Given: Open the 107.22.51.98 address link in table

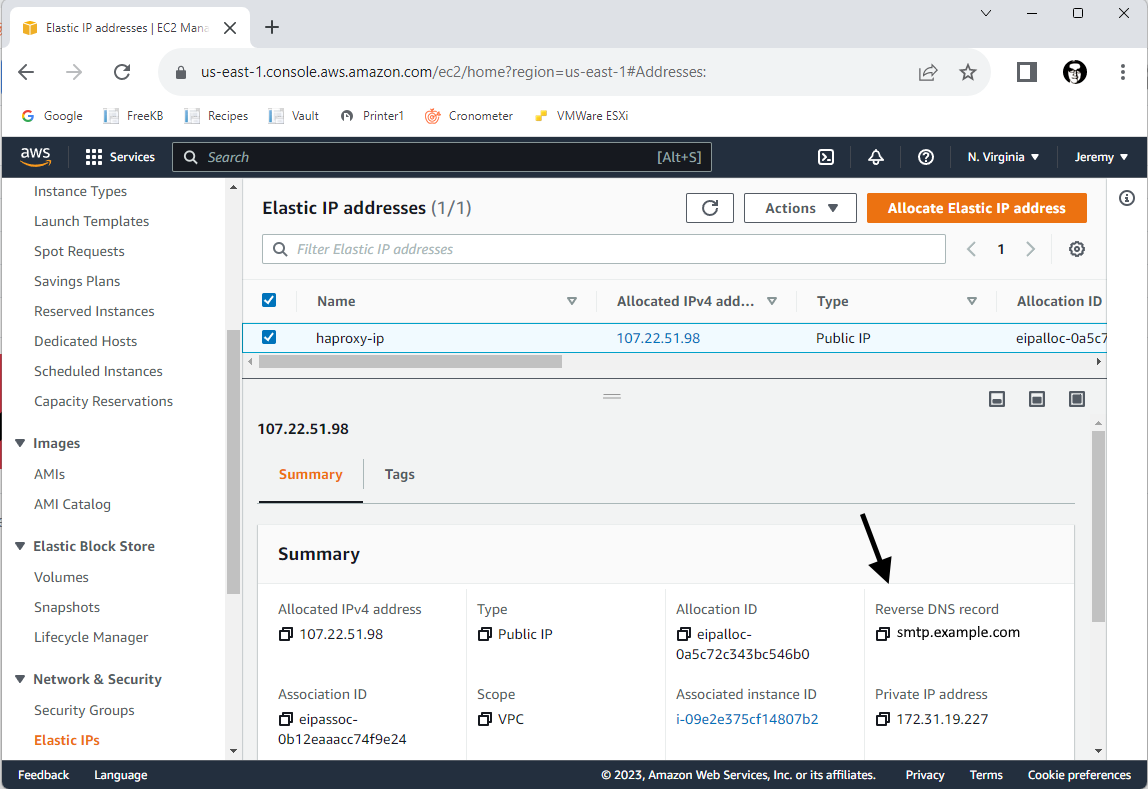Looking at the screenshot, I should 658,338.
